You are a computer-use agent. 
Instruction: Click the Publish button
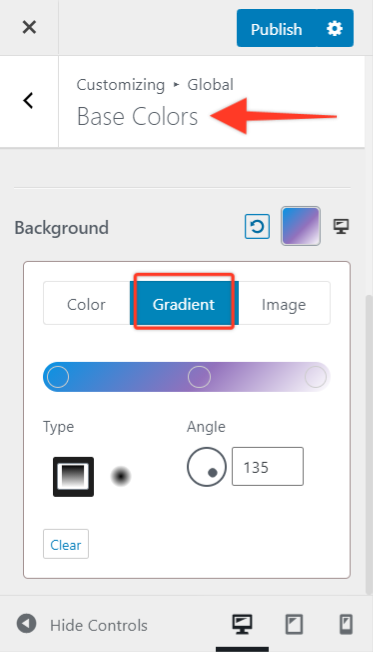point(277,29)
